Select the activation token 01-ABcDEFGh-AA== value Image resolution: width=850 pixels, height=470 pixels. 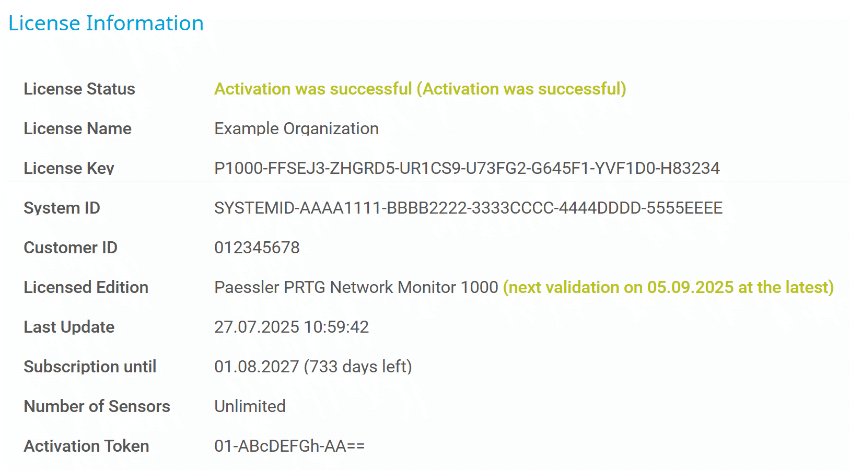pyautogui.click(x=290, y=446)
